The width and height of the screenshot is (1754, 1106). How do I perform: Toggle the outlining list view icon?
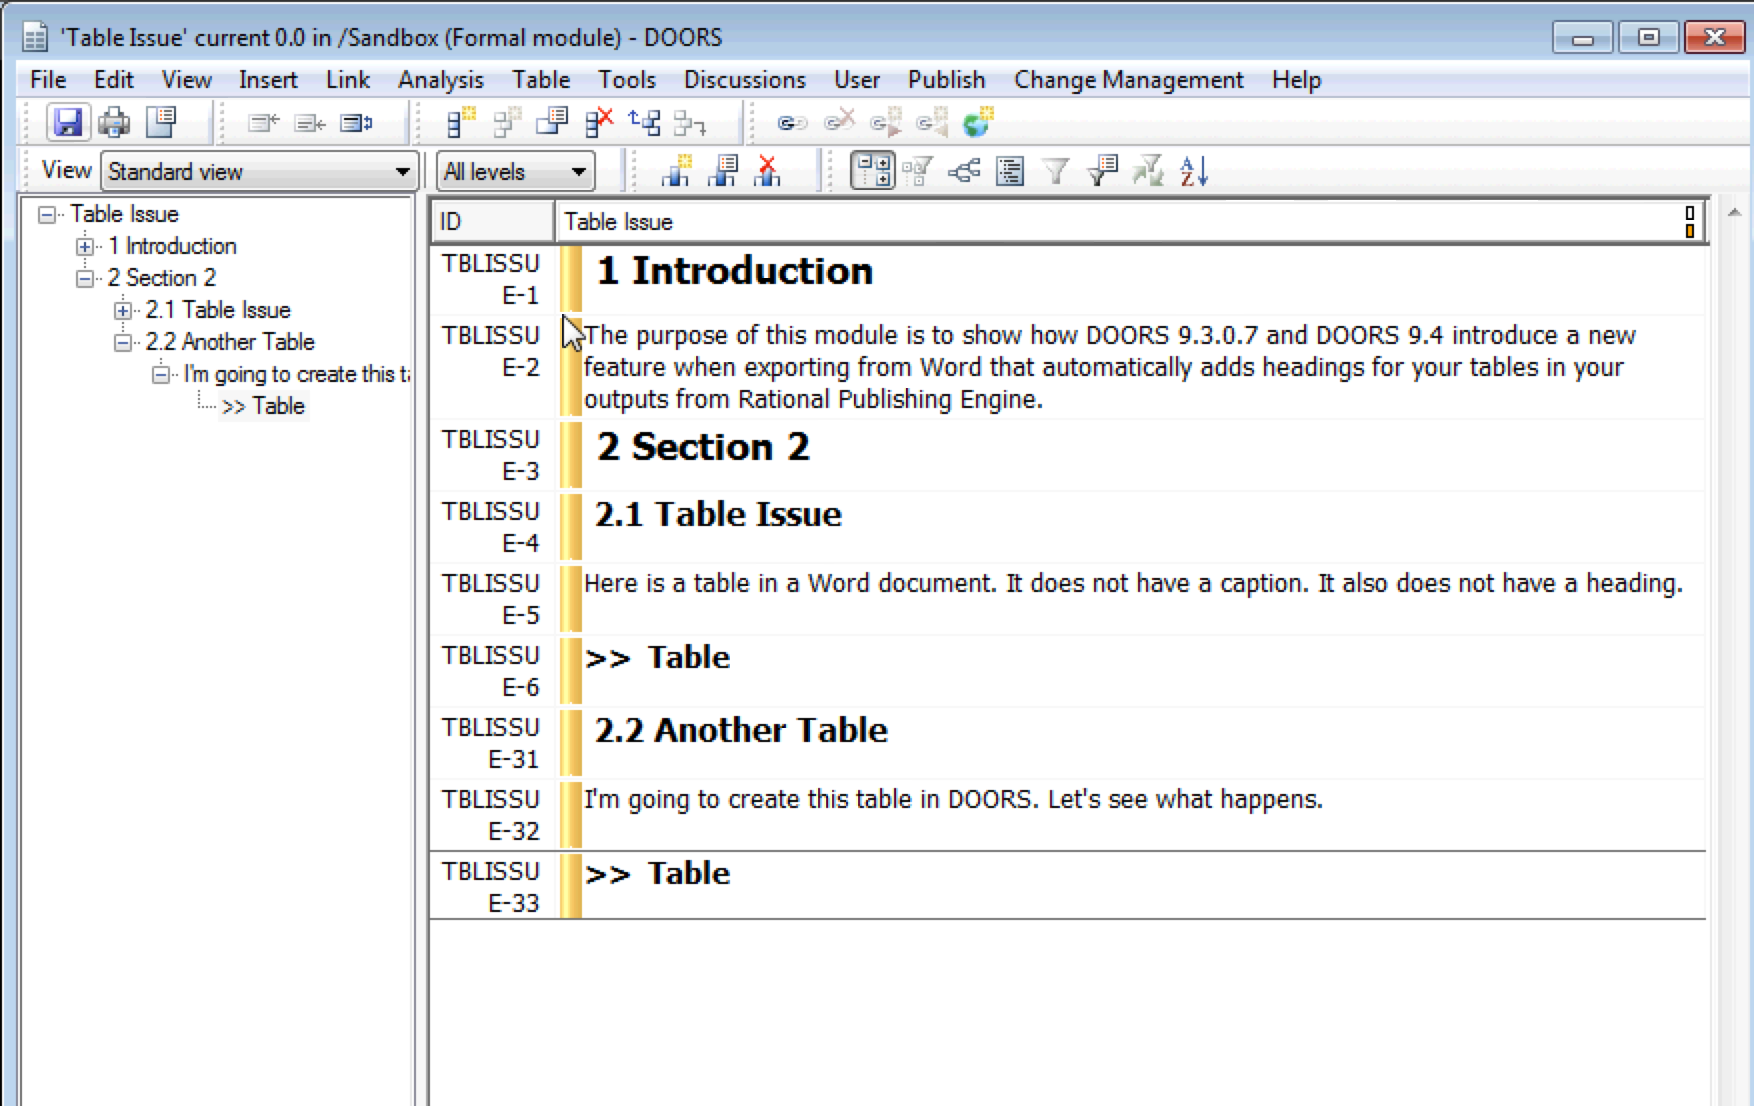click(x=1010, y=171)
